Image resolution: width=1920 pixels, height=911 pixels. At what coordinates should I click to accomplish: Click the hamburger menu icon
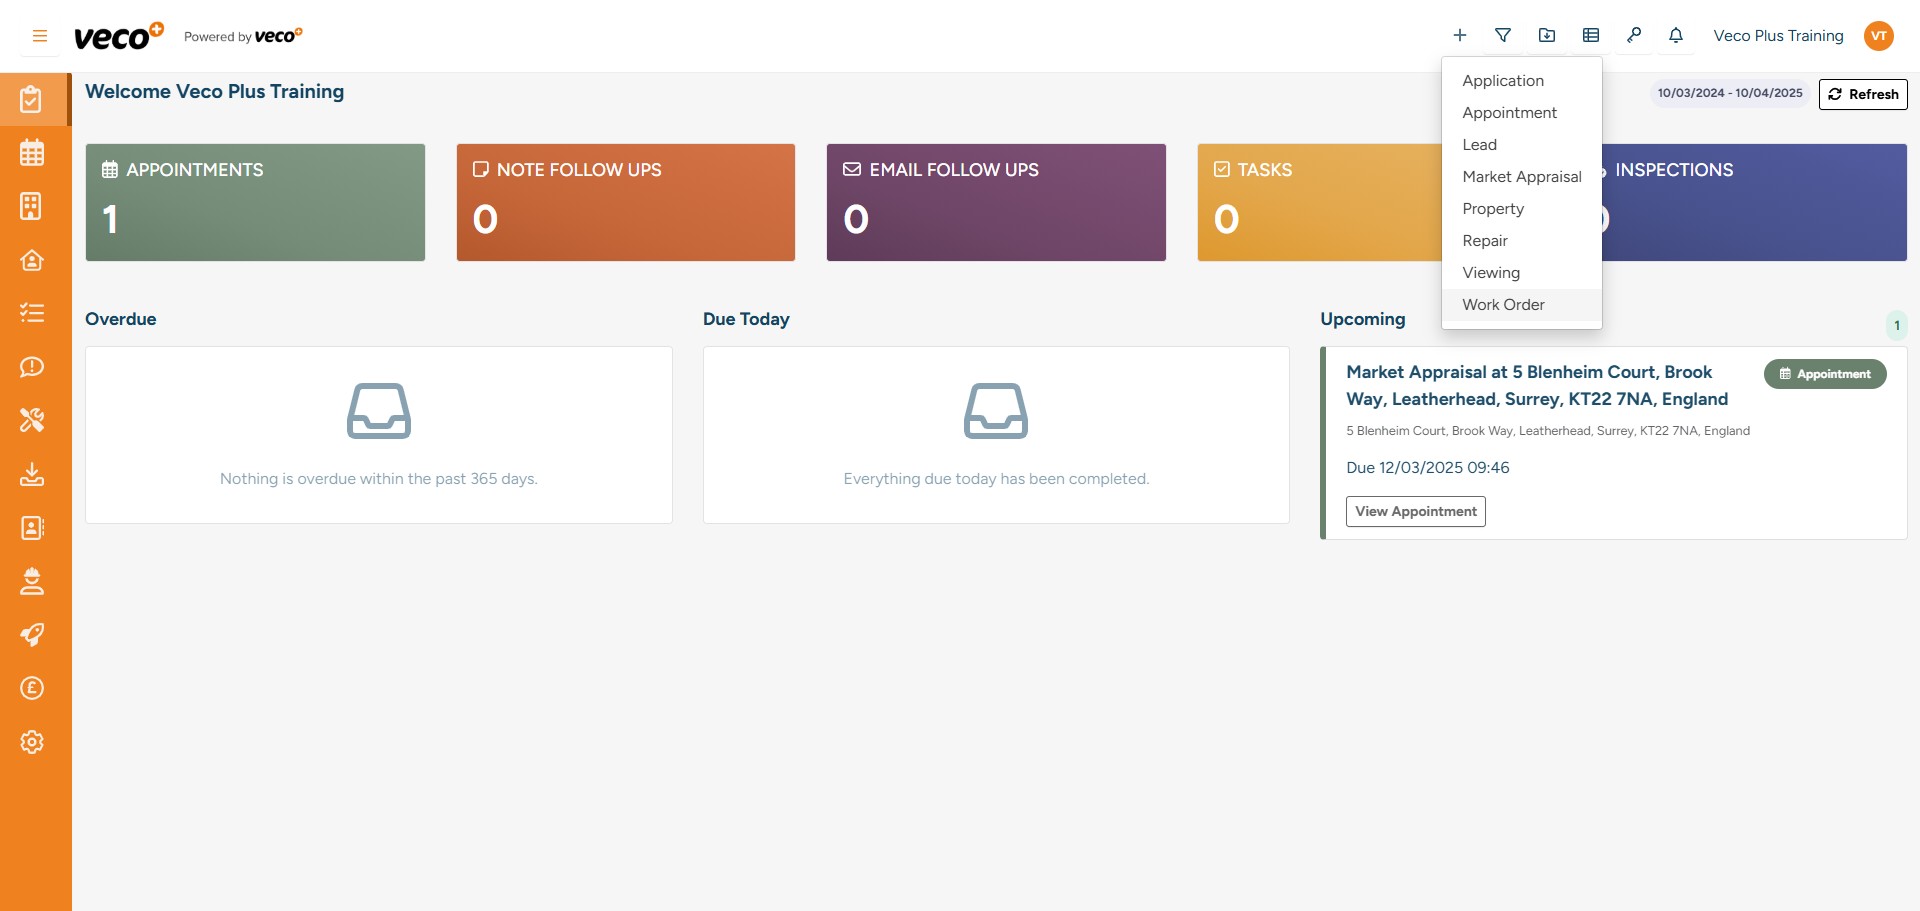[40, 36]
